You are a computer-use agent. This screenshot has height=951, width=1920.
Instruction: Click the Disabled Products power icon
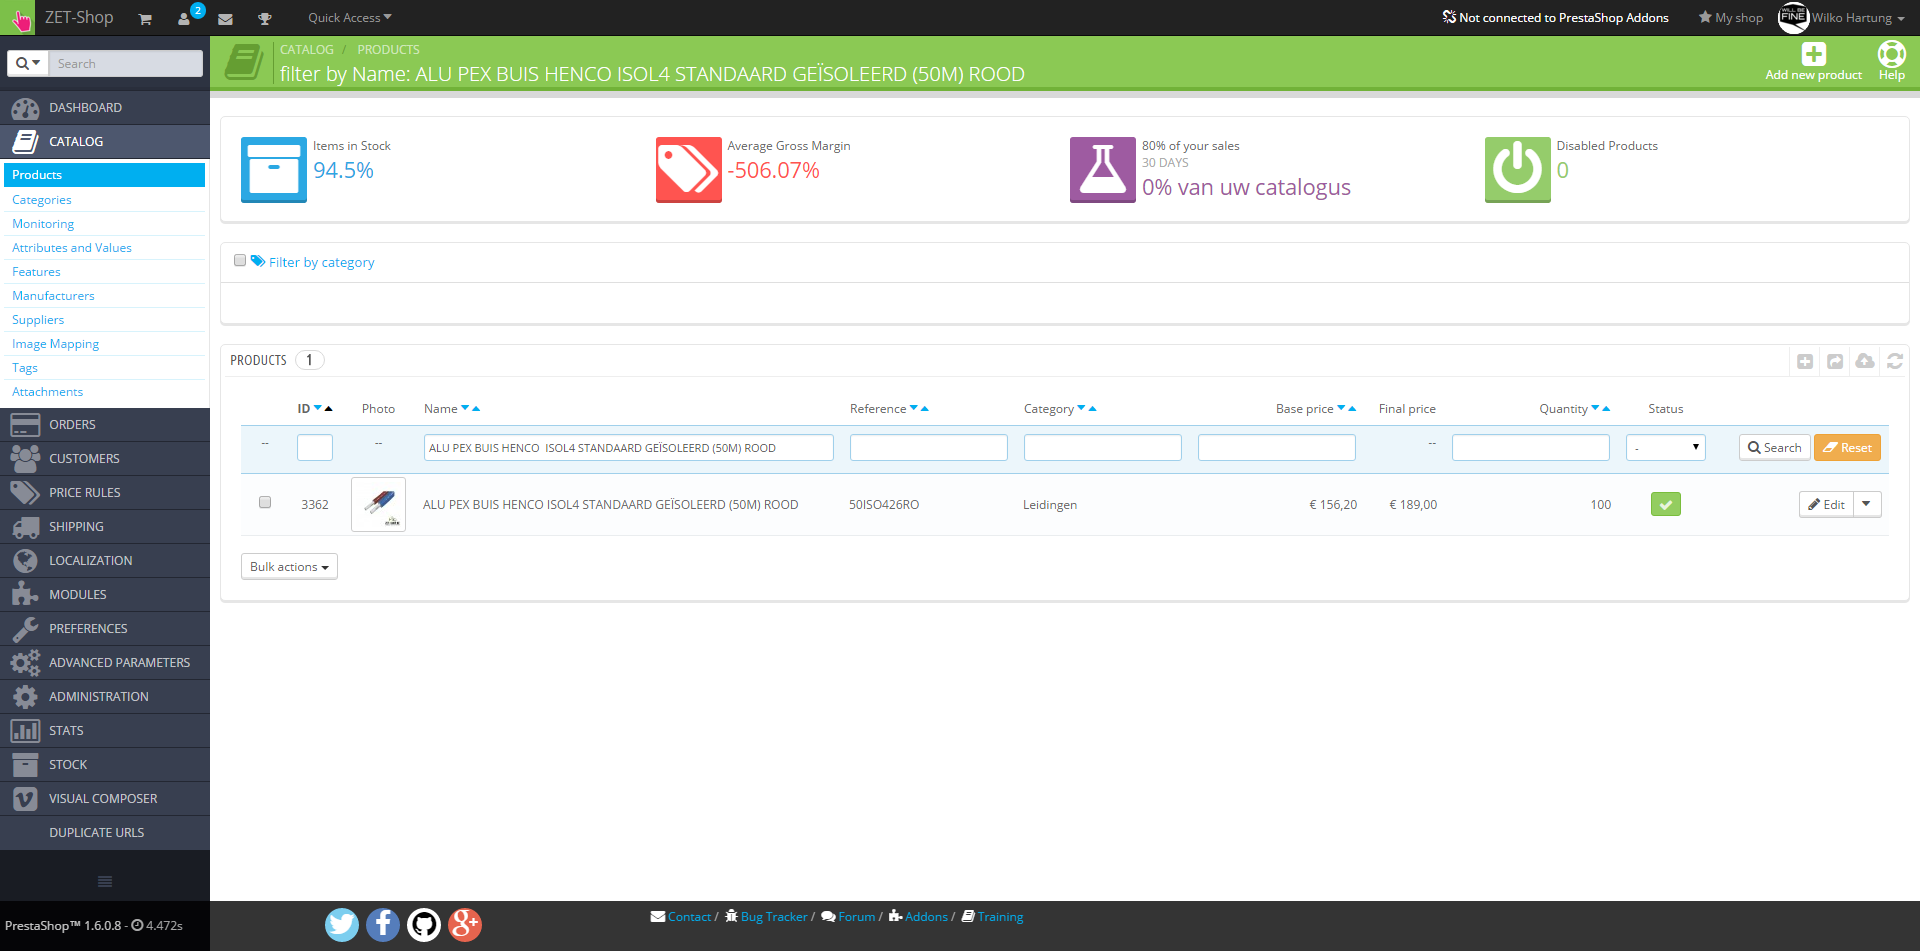(x=1518, y=170)
